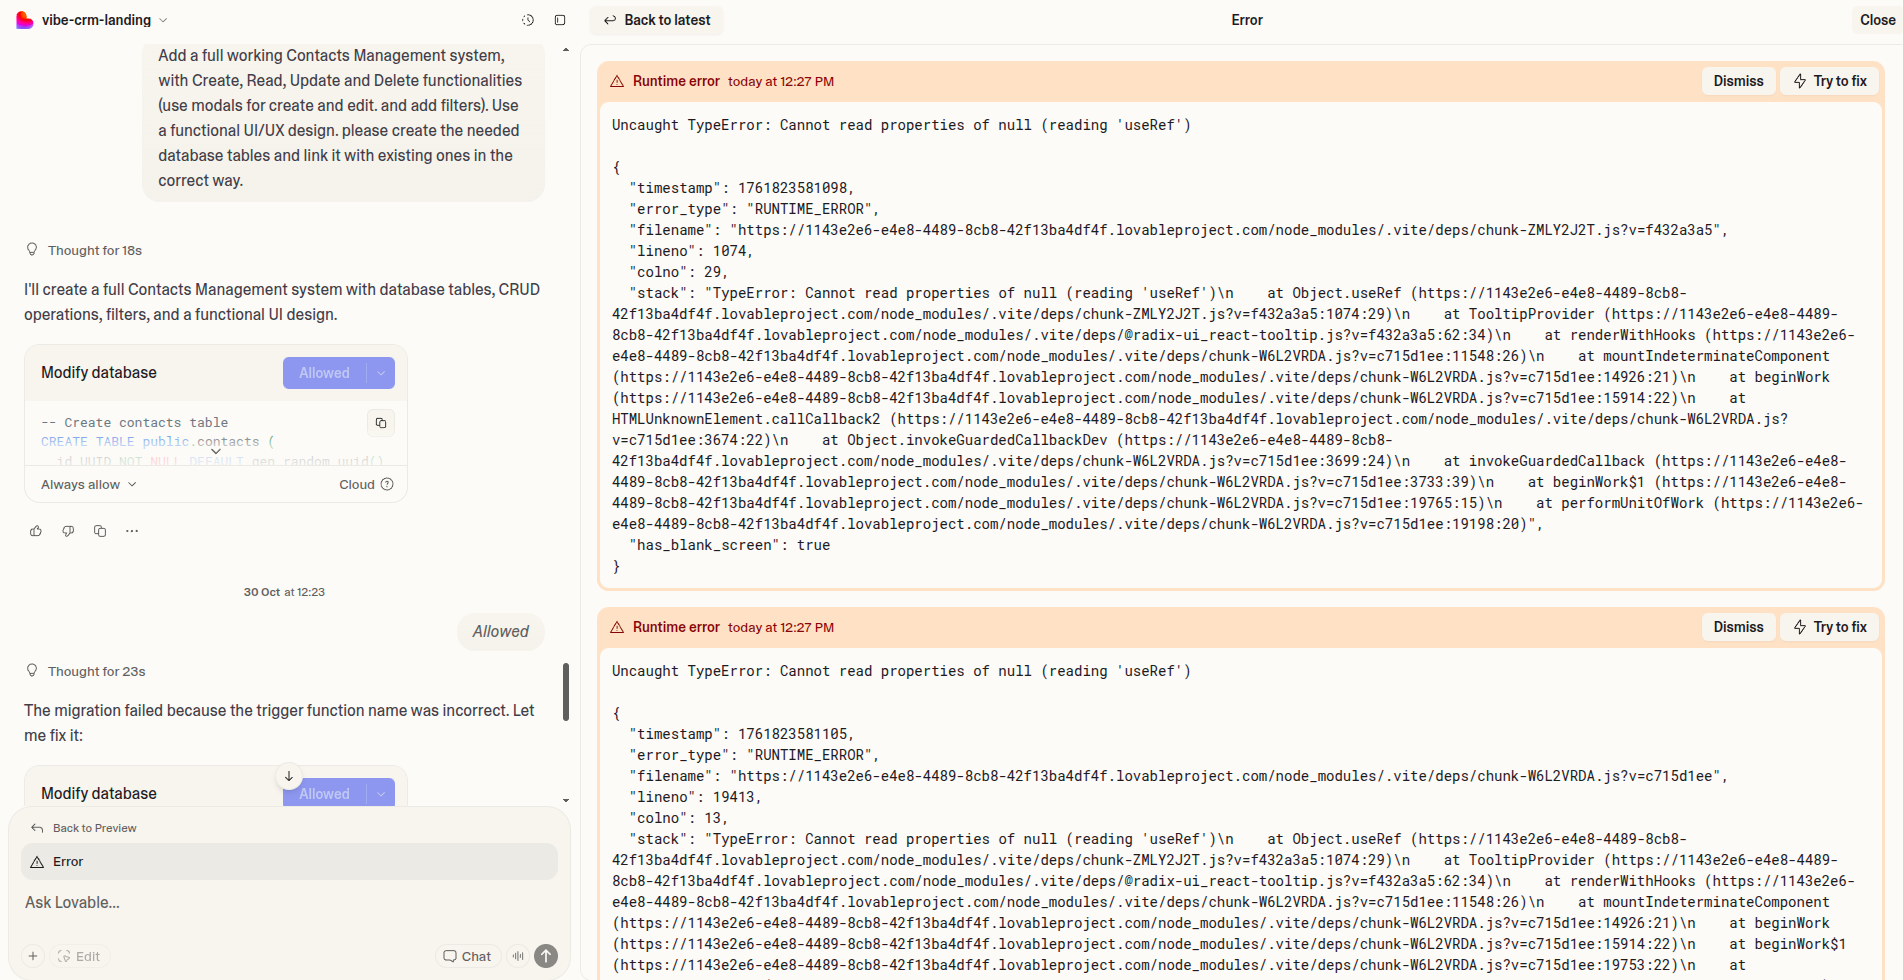
Task: Toggle the Edit mode button
Action: pos(79,956)
